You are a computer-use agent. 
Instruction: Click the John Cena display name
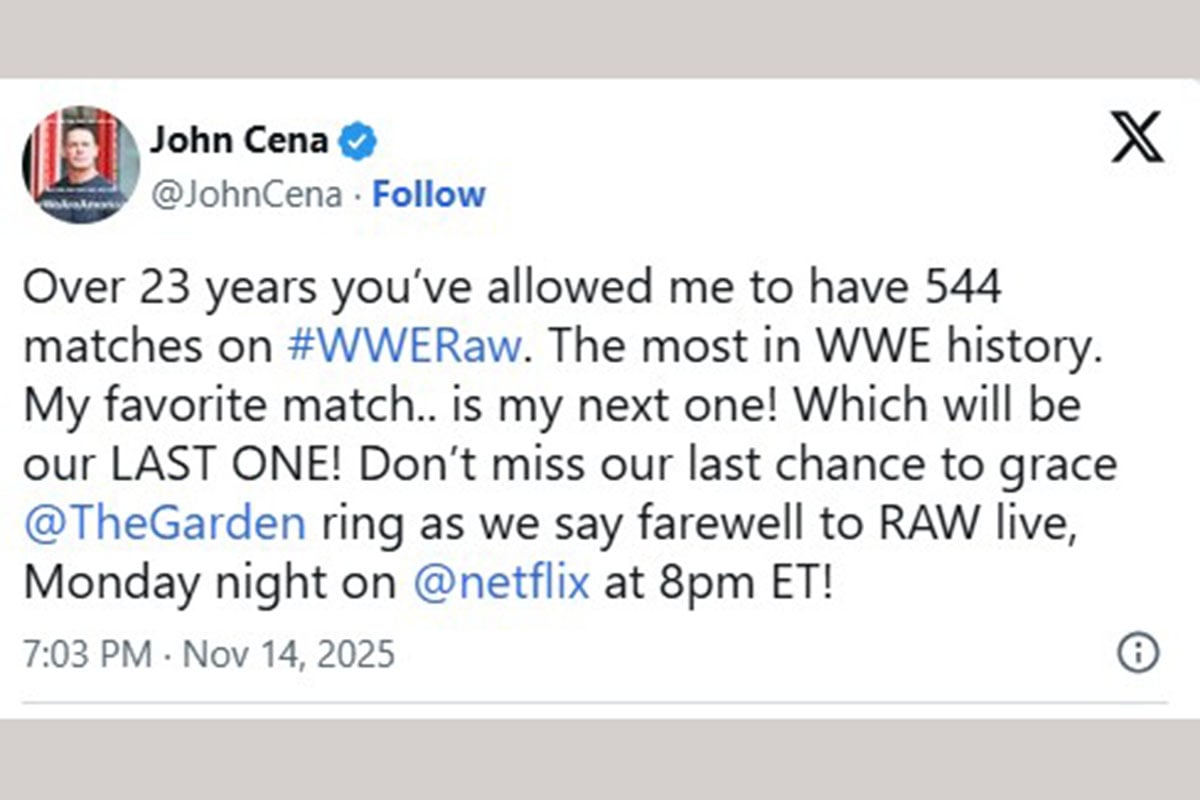pyautogui.click(x=240, y=140)
